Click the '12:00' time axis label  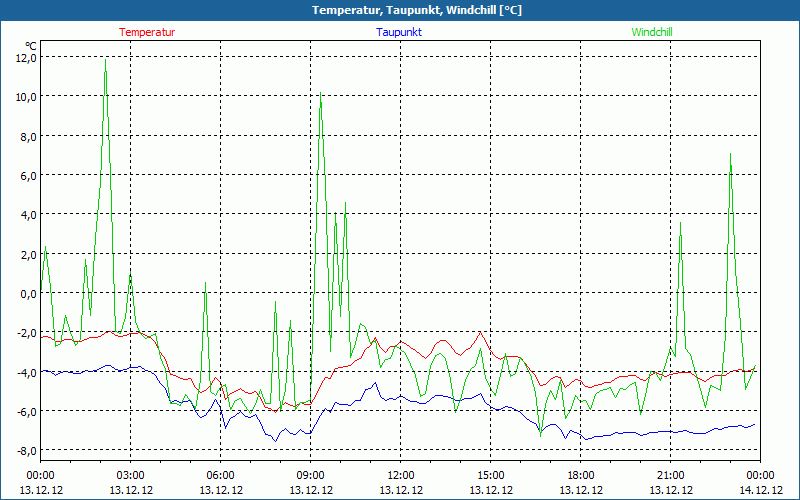[401, 476]
